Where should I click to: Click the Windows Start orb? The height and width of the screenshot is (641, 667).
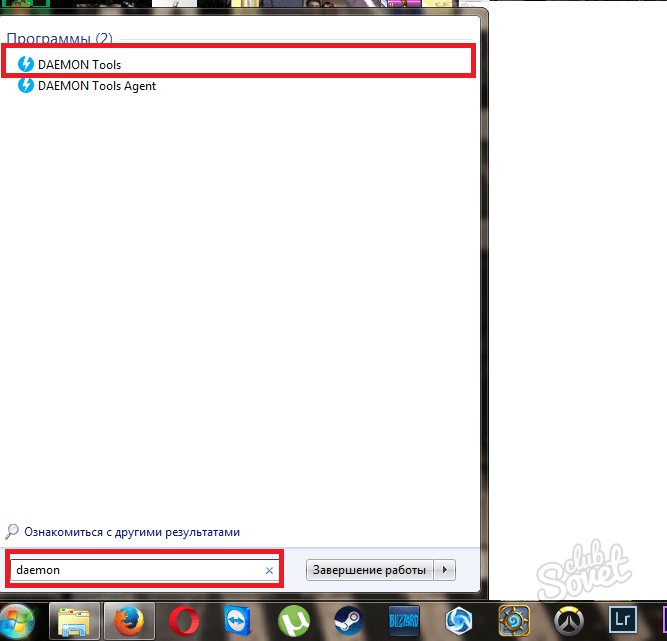click(17, 622)
